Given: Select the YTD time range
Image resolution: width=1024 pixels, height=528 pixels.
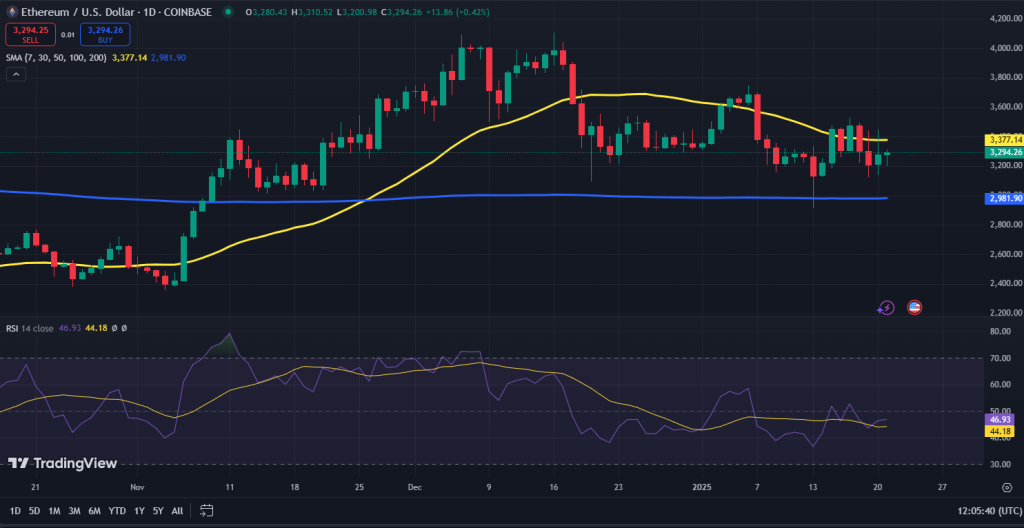Looking at the screenshot, I should (118, 511).
